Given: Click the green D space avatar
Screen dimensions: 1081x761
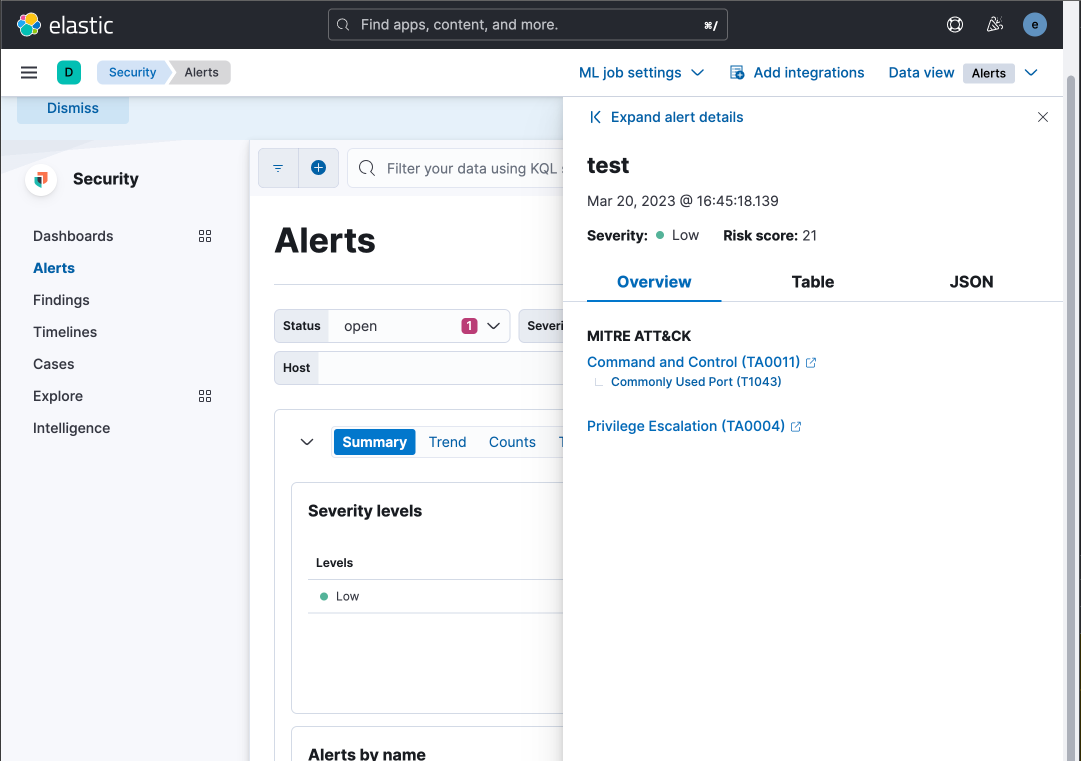Looking at the screenshot, I should click(x=69, y=72).
